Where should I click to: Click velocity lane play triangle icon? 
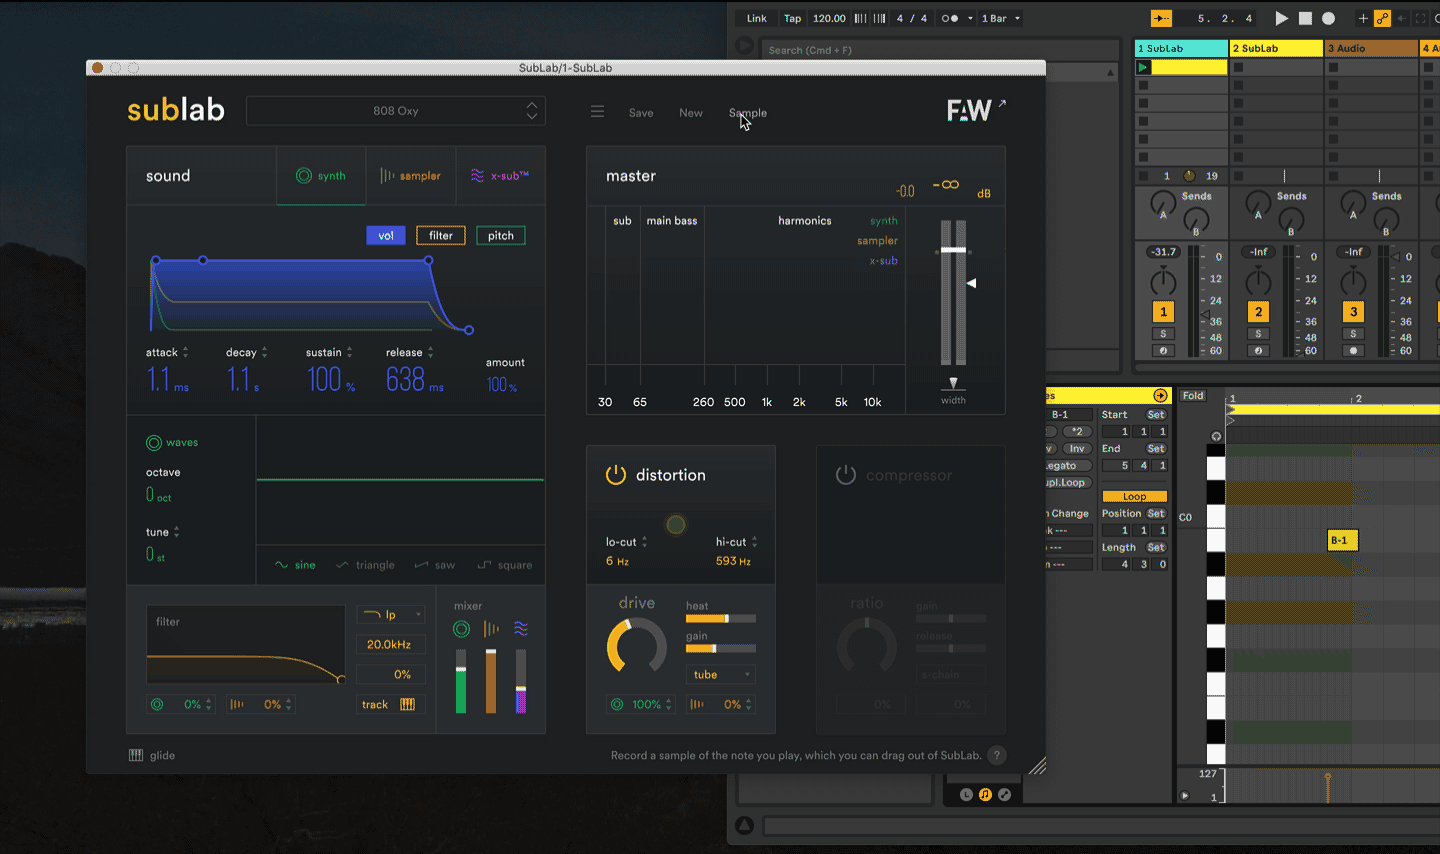click(1185, 796)
